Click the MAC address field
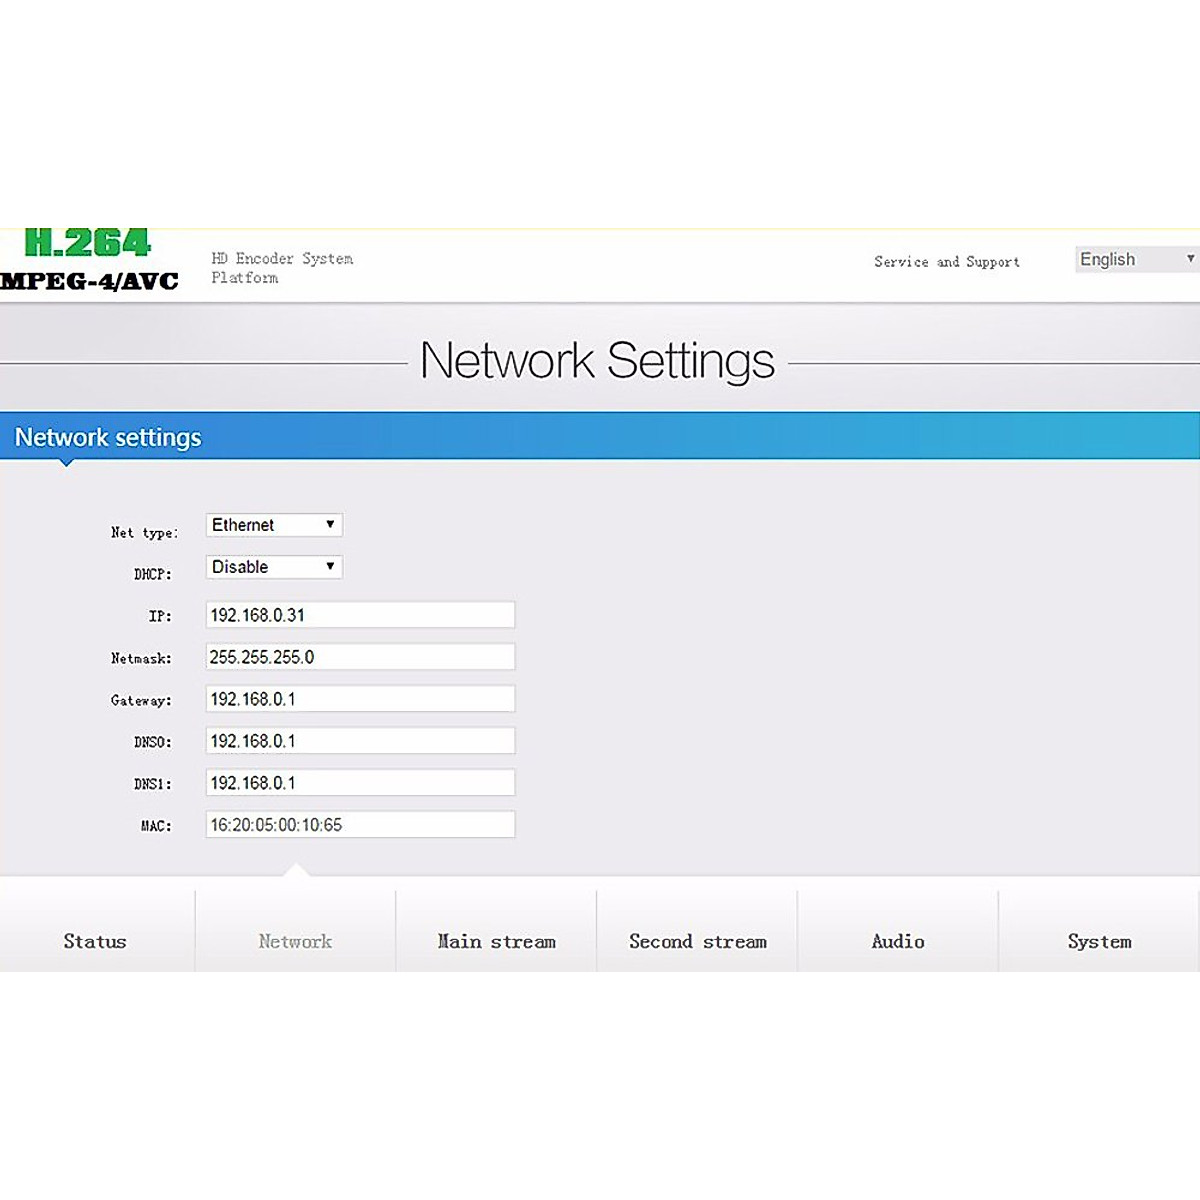The width and height of the screenshot is (1200, 1200). click(360, 825)
